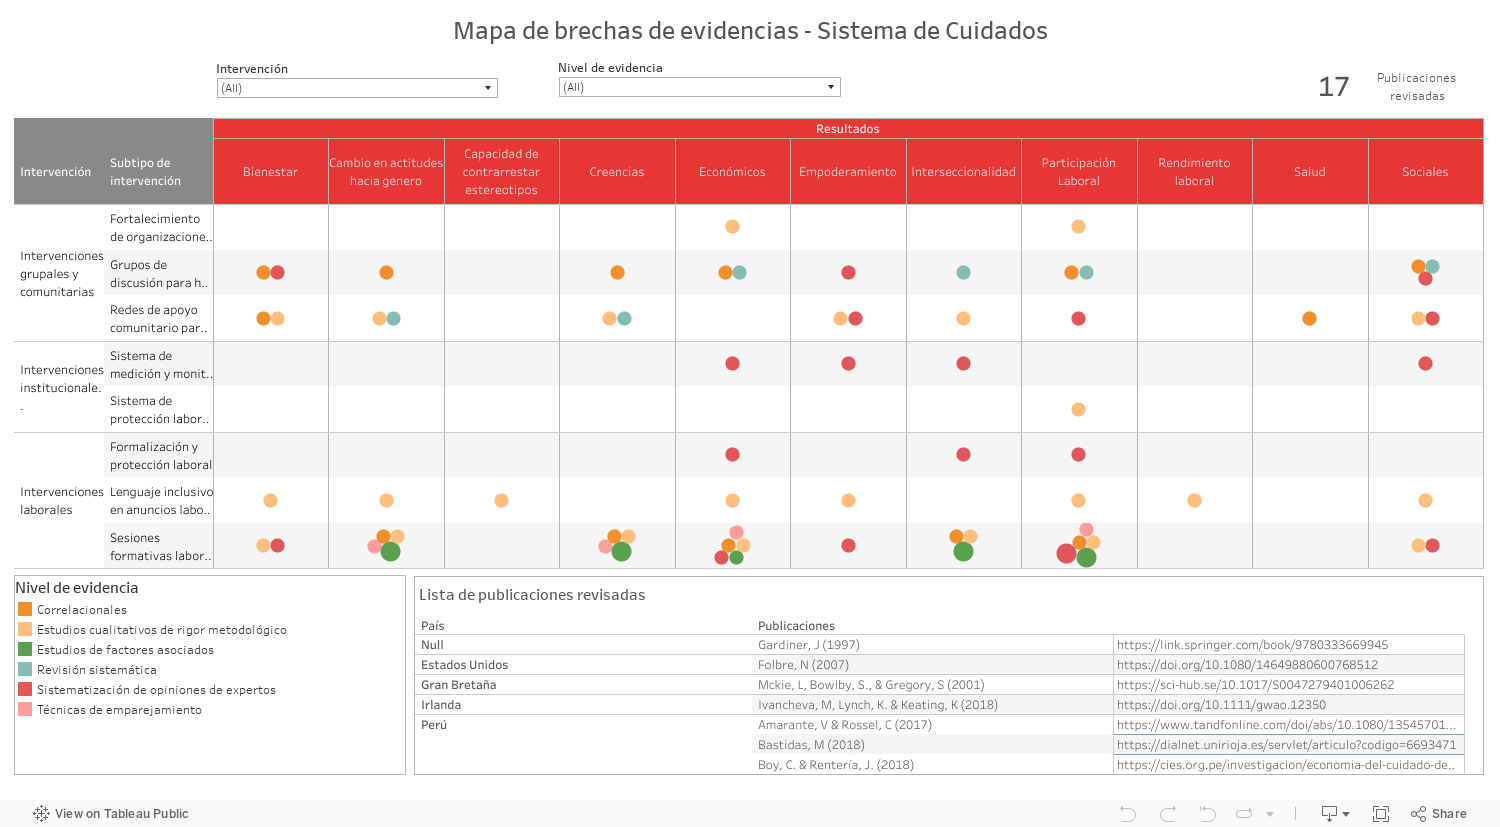Click the Perú country cell

tap(434, 725)
